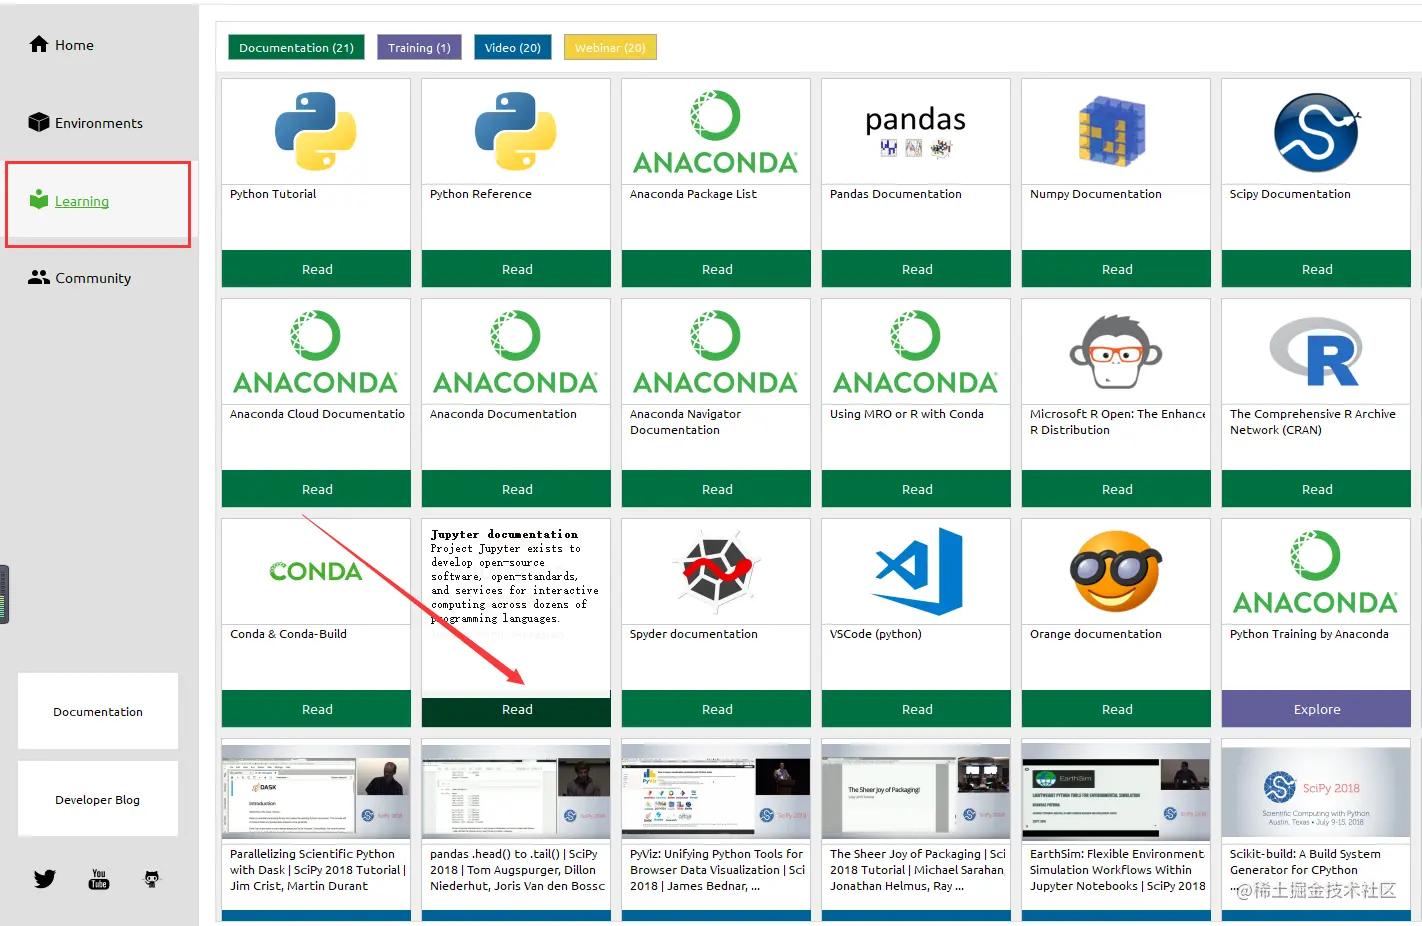
Task: Open the YouTube icon in sidebar
Action: point(99,879)
